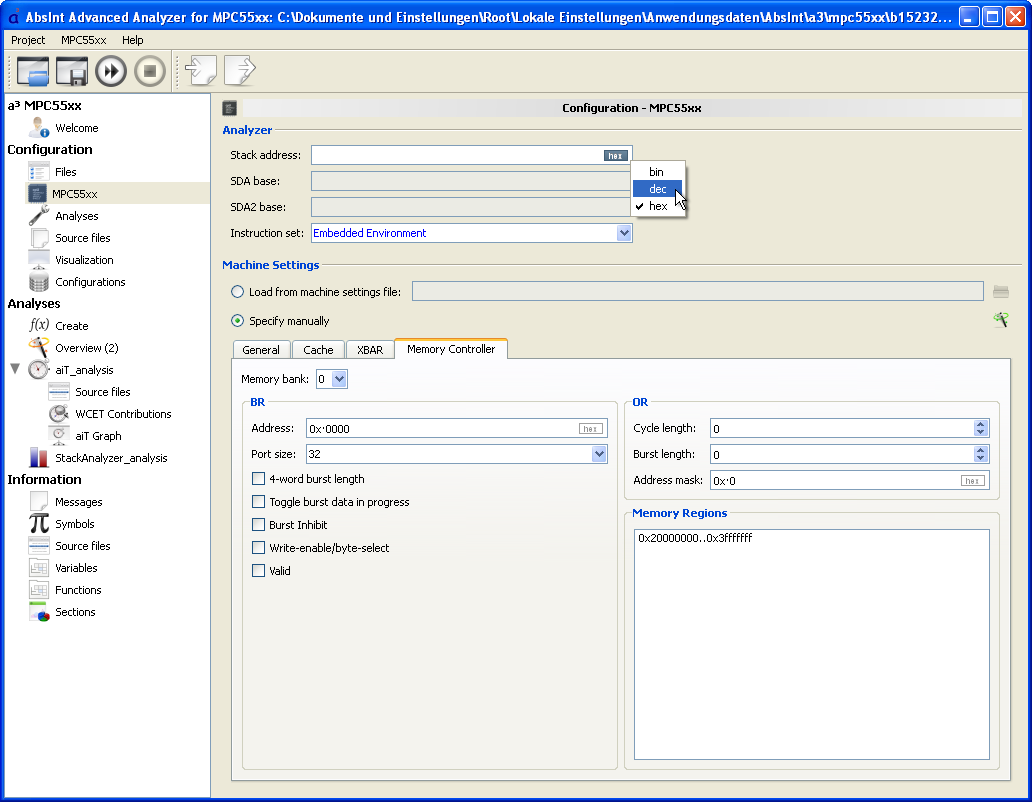
Task: Export document toolbar icon
Action: pos(240,70)
